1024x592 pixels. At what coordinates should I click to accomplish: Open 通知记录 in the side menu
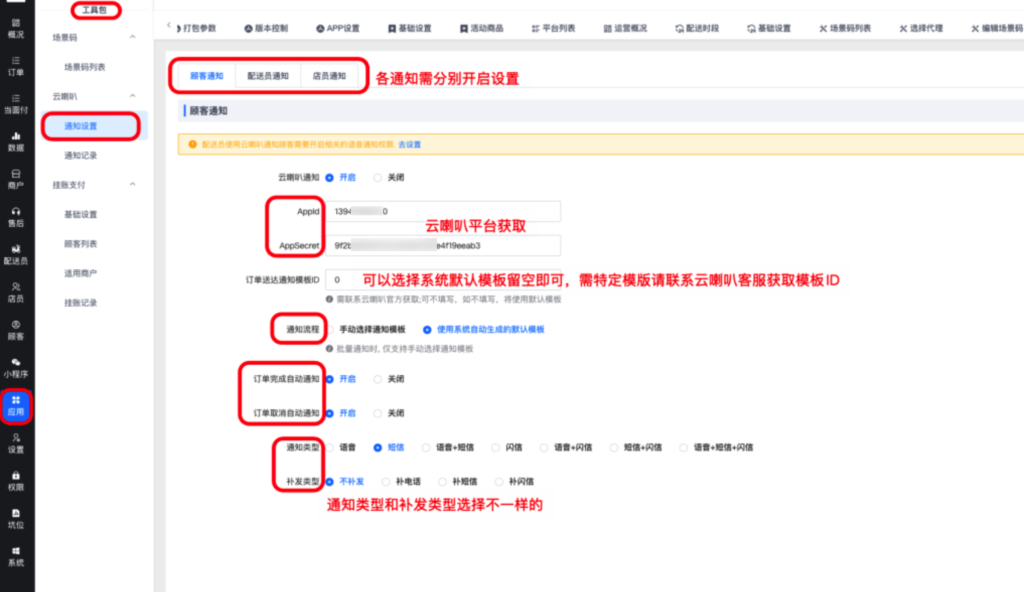[x=81, y=156]
